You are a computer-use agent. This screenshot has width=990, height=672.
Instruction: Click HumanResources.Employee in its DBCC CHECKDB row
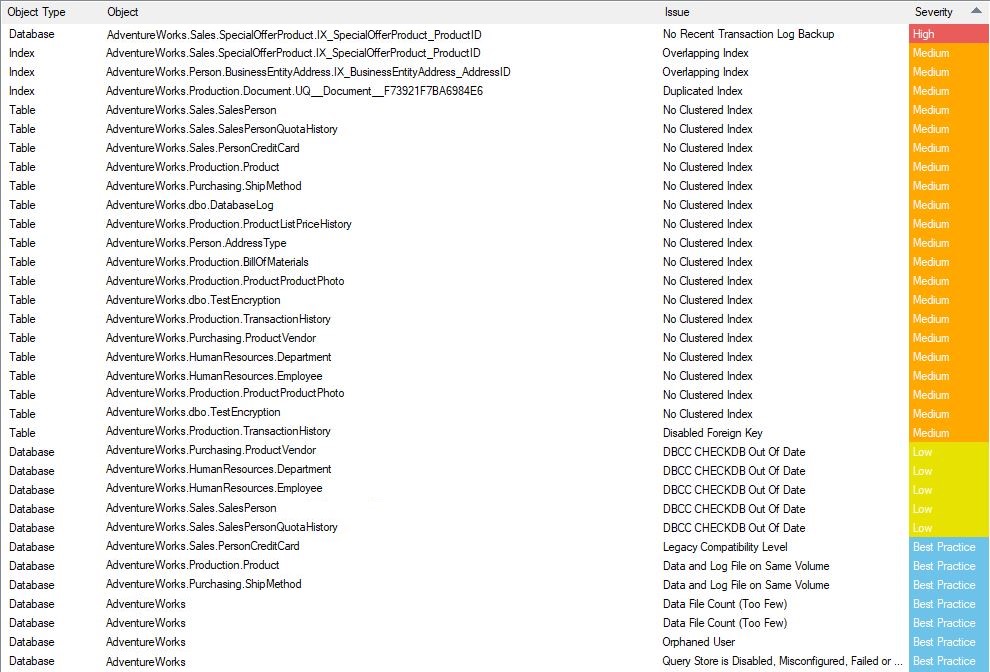point(214,488)
